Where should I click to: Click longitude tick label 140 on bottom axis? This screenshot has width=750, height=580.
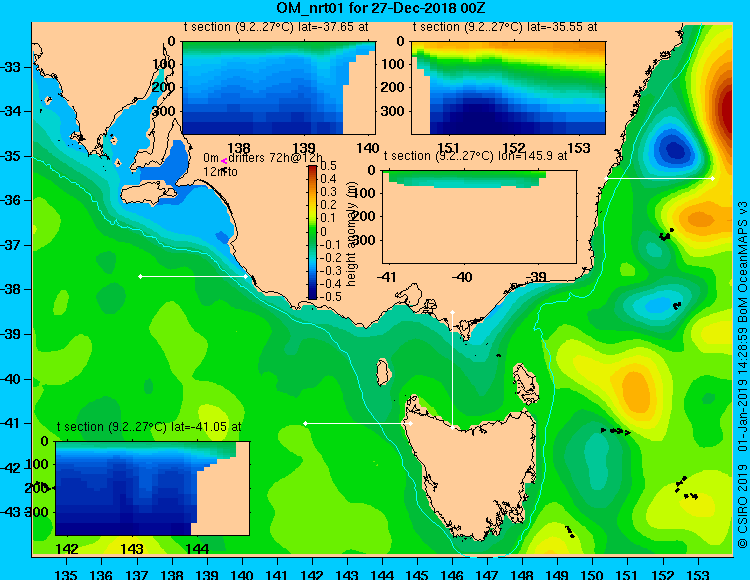coord(242,574)
